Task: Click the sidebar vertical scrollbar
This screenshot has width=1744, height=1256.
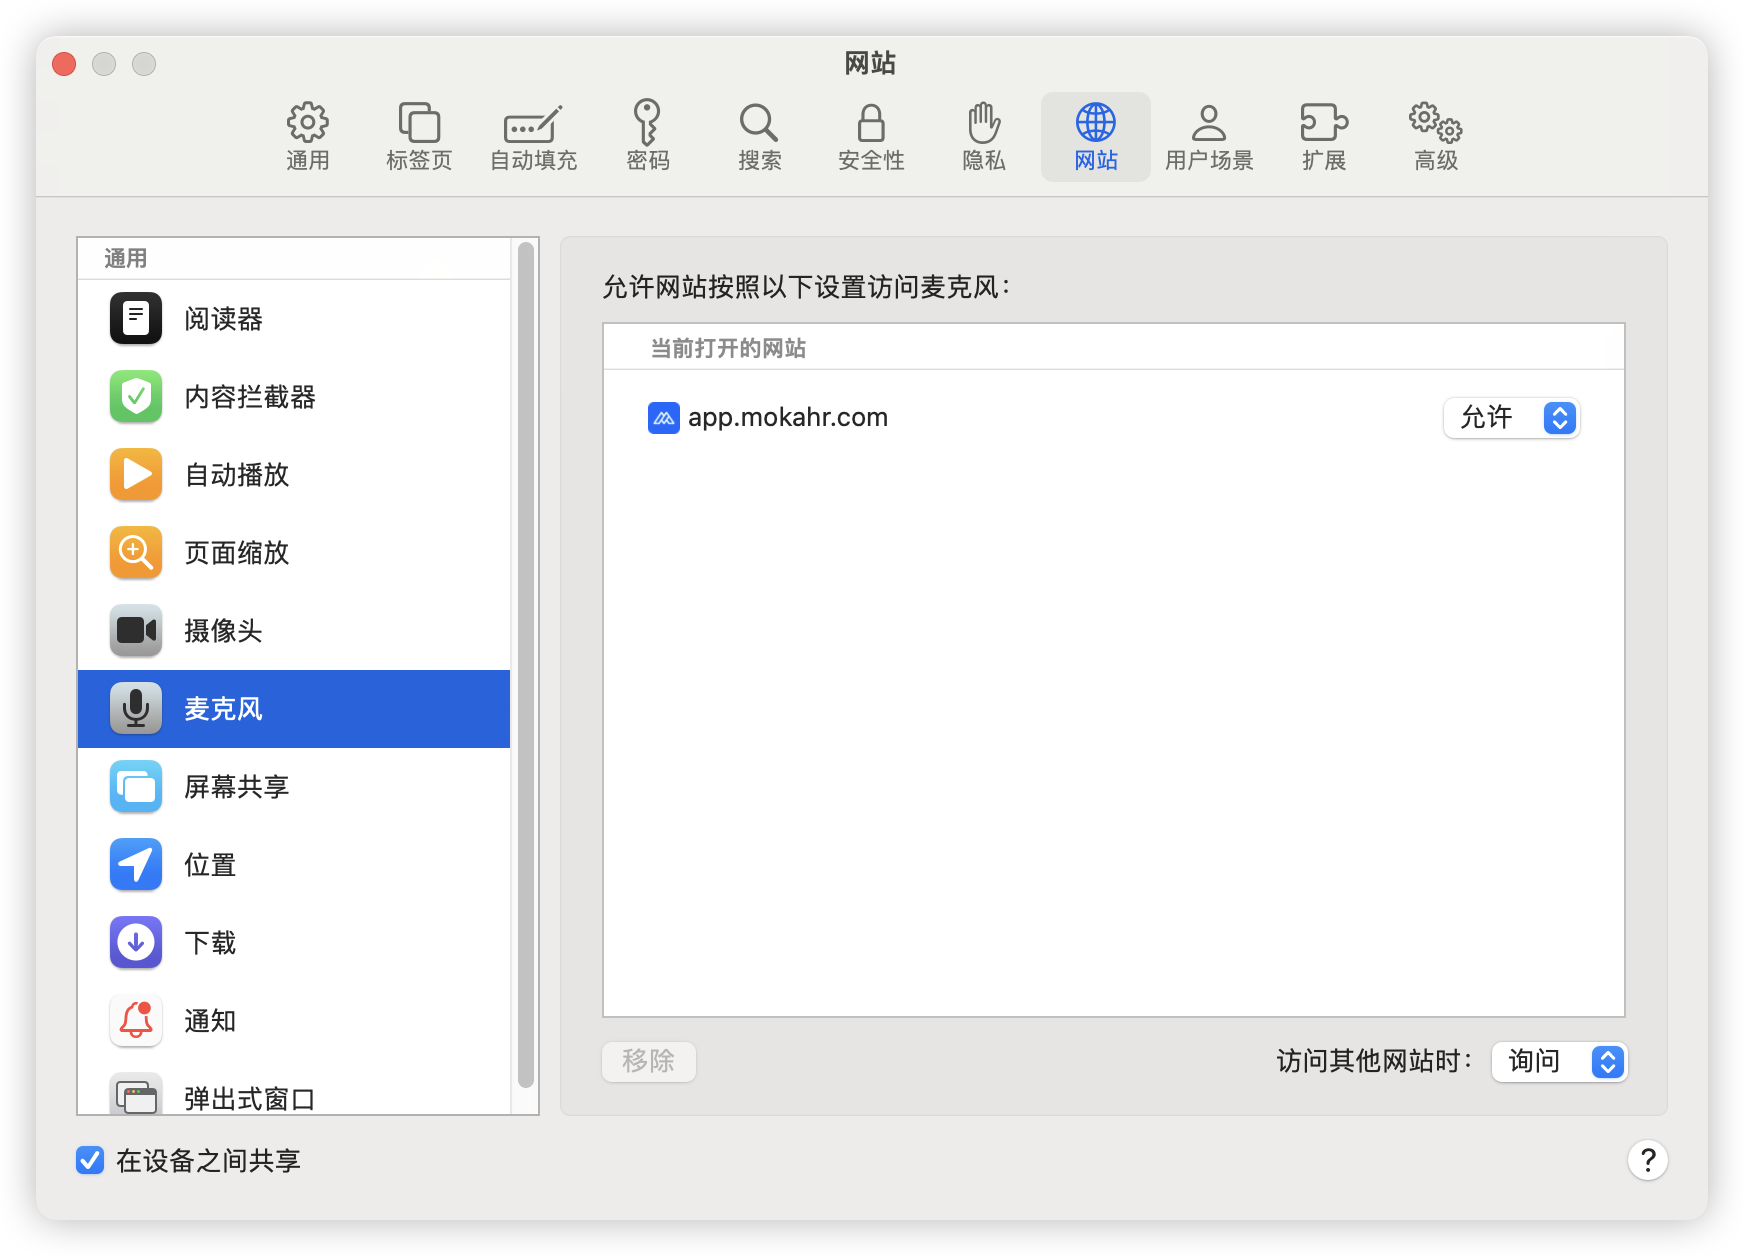Action: click(526, 665)
